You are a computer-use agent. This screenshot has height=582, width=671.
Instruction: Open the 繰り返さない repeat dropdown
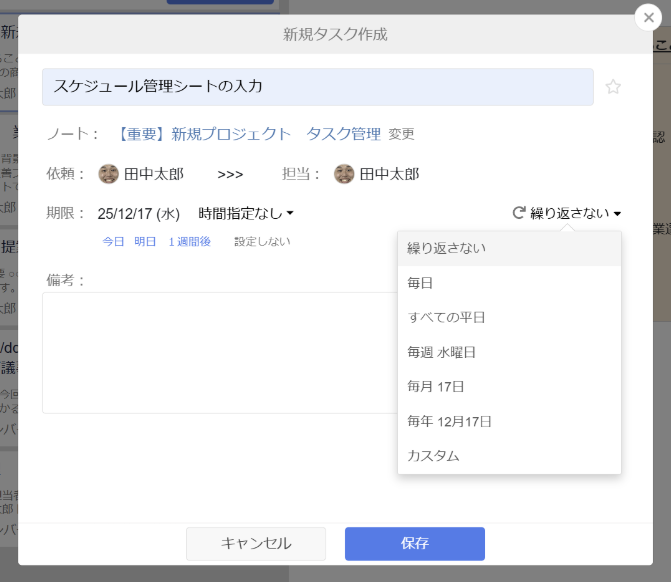pyautogui.click(x=575, y=213)
